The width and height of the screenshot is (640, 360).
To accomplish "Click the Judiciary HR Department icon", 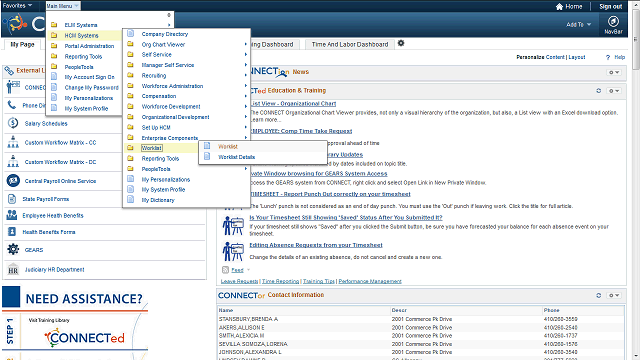I will click(13, 270).
